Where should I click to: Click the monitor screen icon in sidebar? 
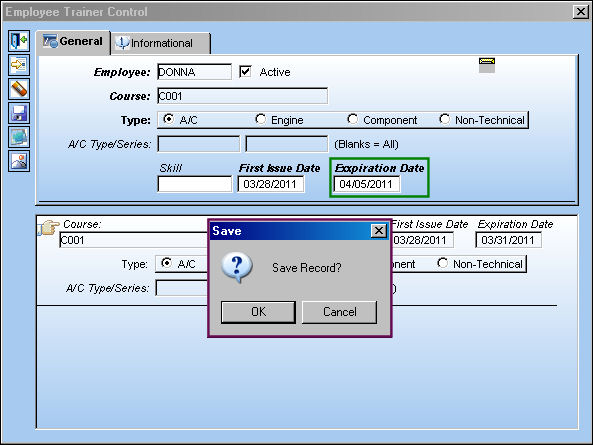19,137
